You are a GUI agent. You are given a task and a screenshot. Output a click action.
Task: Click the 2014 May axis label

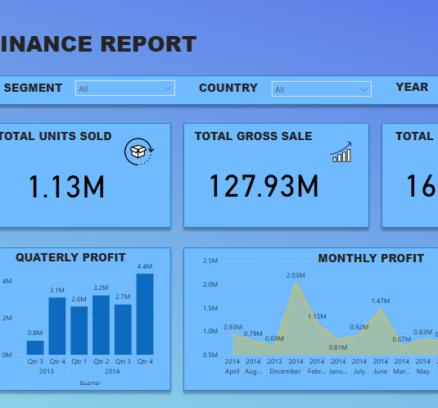[423, 366]
